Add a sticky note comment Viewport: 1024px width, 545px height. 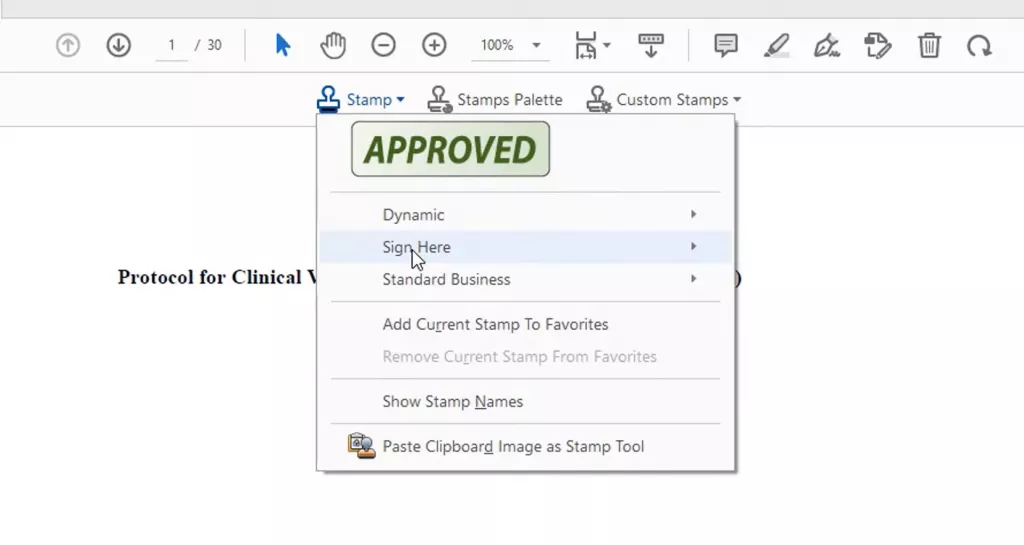click(726, 46)
